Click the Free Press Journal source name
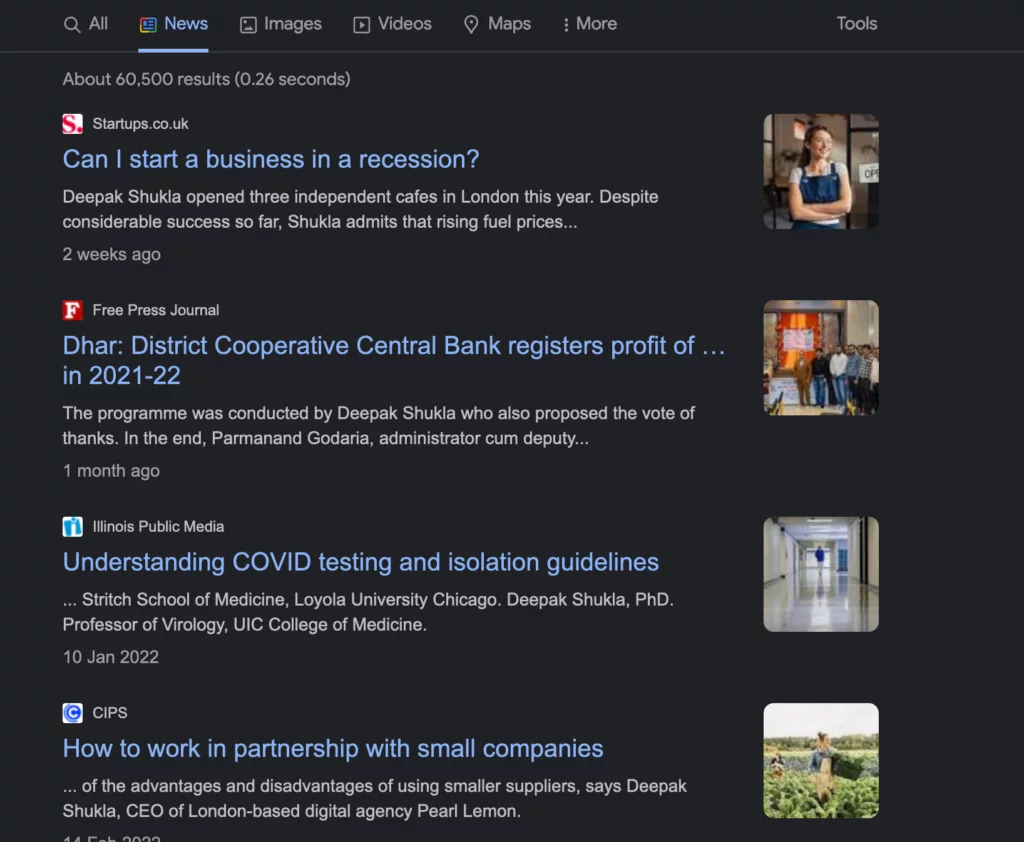 pos(156,310)
